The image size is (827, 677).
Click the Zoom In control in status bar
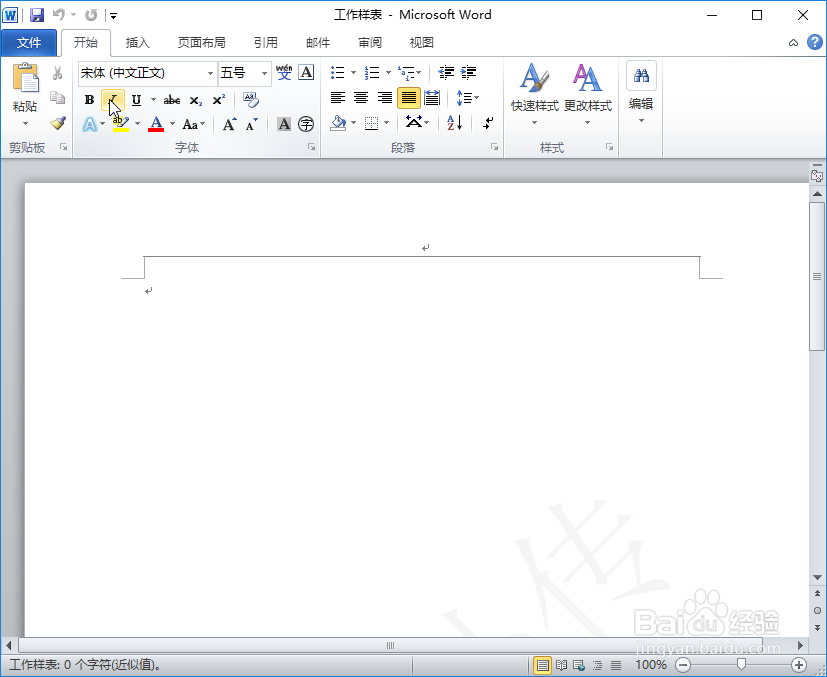click(799, 664)
